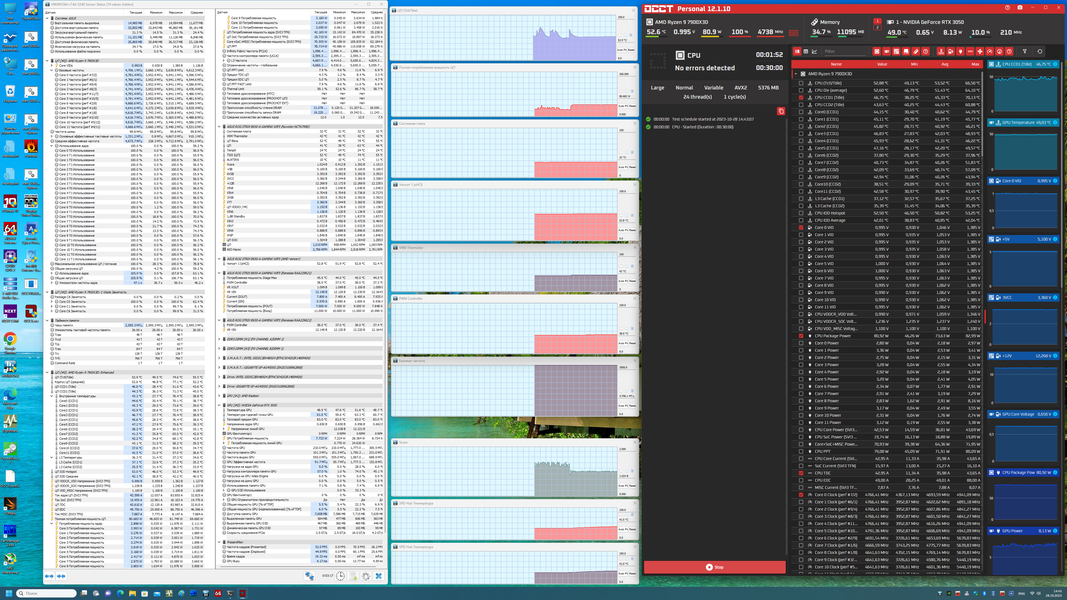The height and width of the screenshot is (600, 1067).
Task: Focus the Windows taskbar search box
Action: coord(46,594)
